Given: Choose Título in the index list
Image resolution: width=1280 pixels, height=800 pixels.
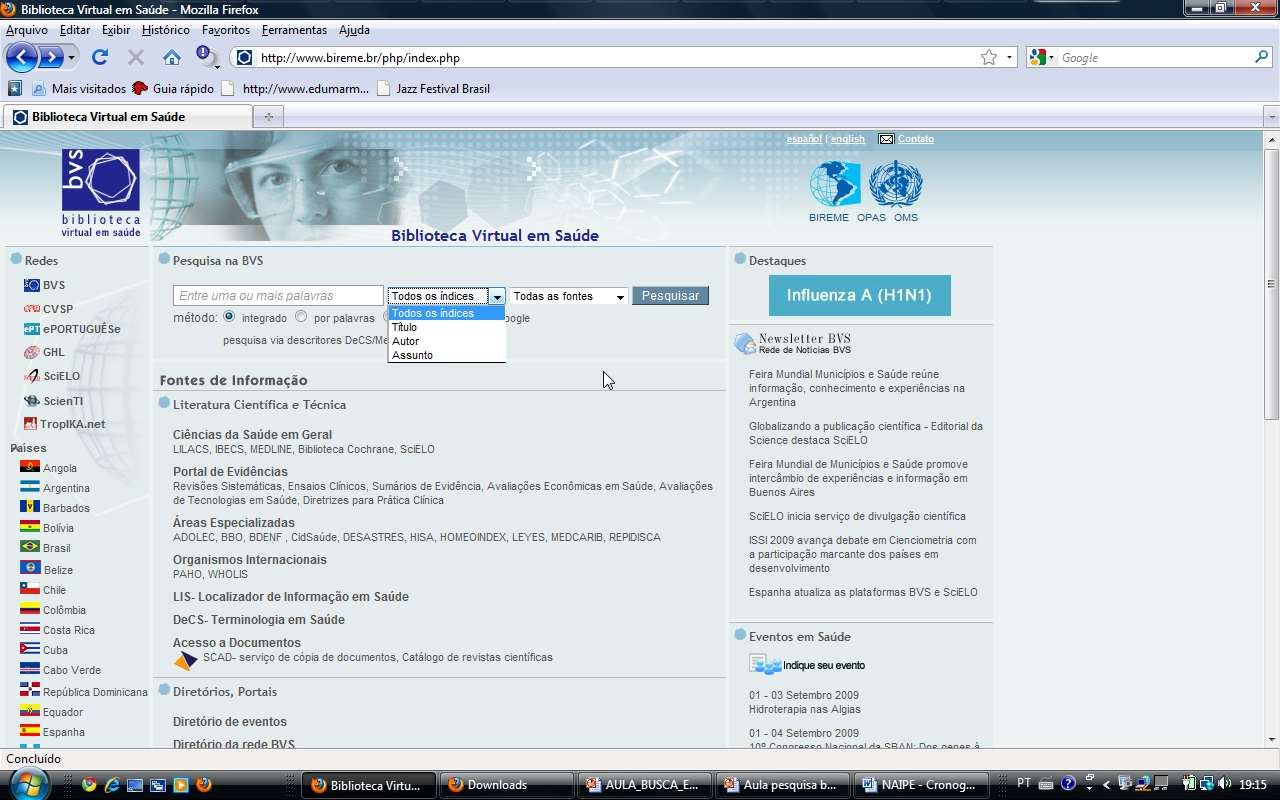Looking at the screenshot, I should coord(446,327).
